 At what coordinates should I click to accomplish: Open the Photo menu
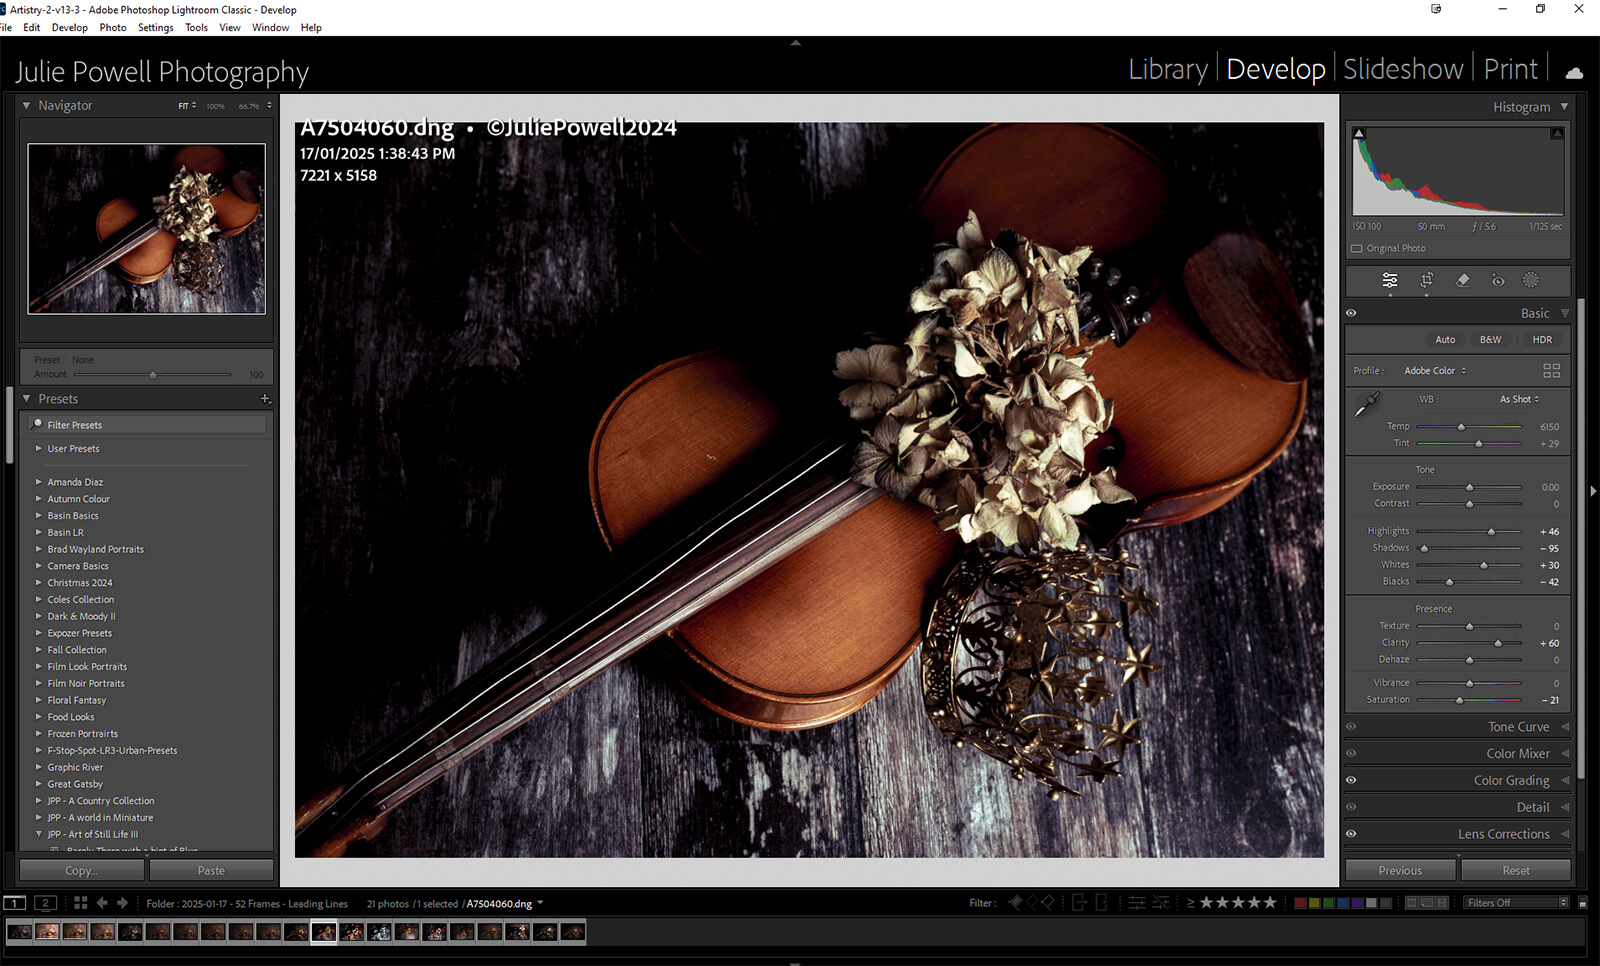tap(113, 28)
